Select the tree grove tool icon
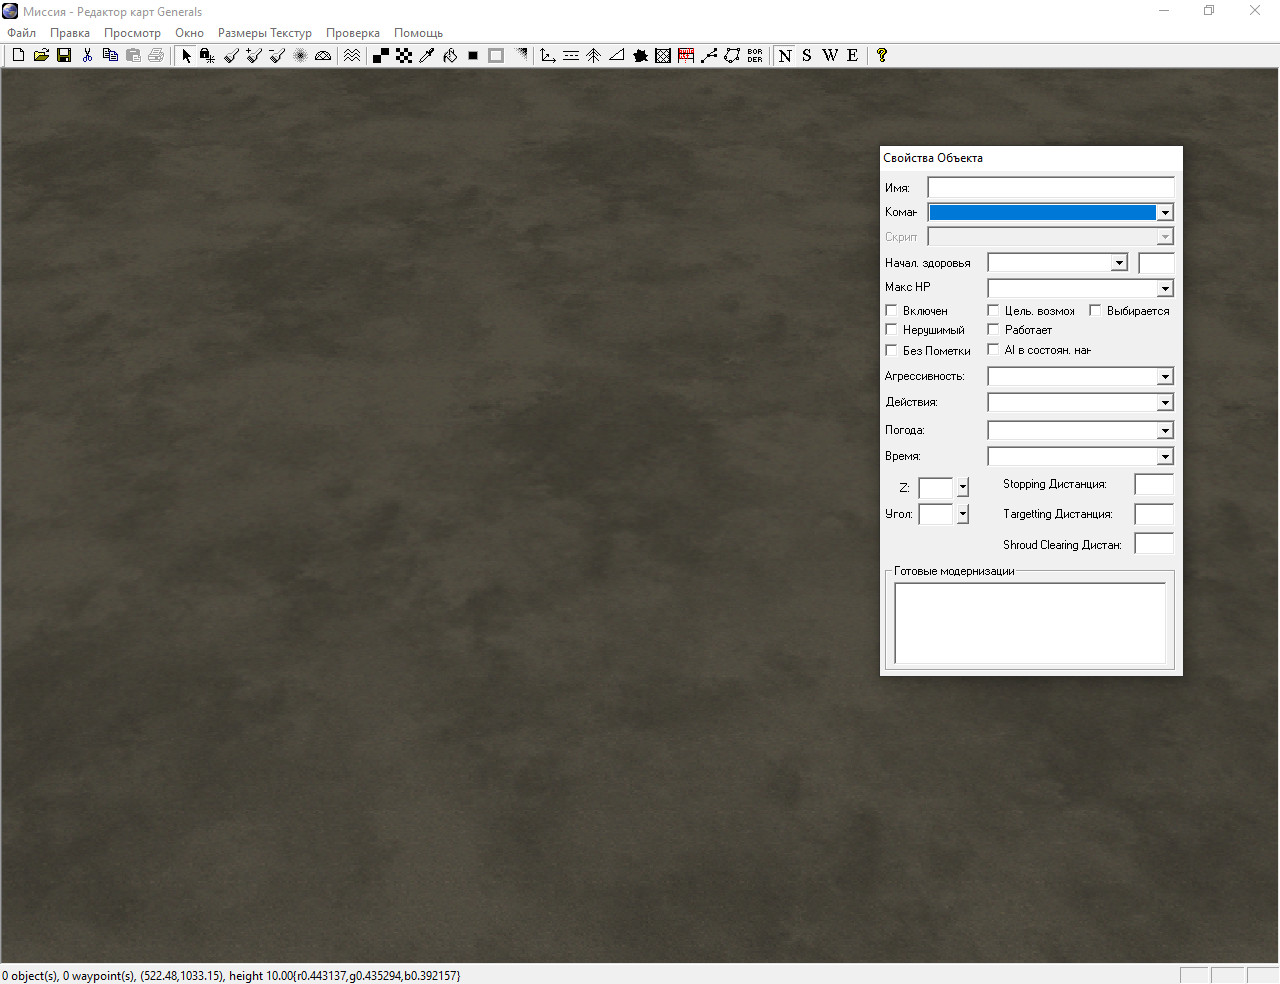The width and height of the screenshot is (1280, 984). pyautogui.click(x=594, y=56)
